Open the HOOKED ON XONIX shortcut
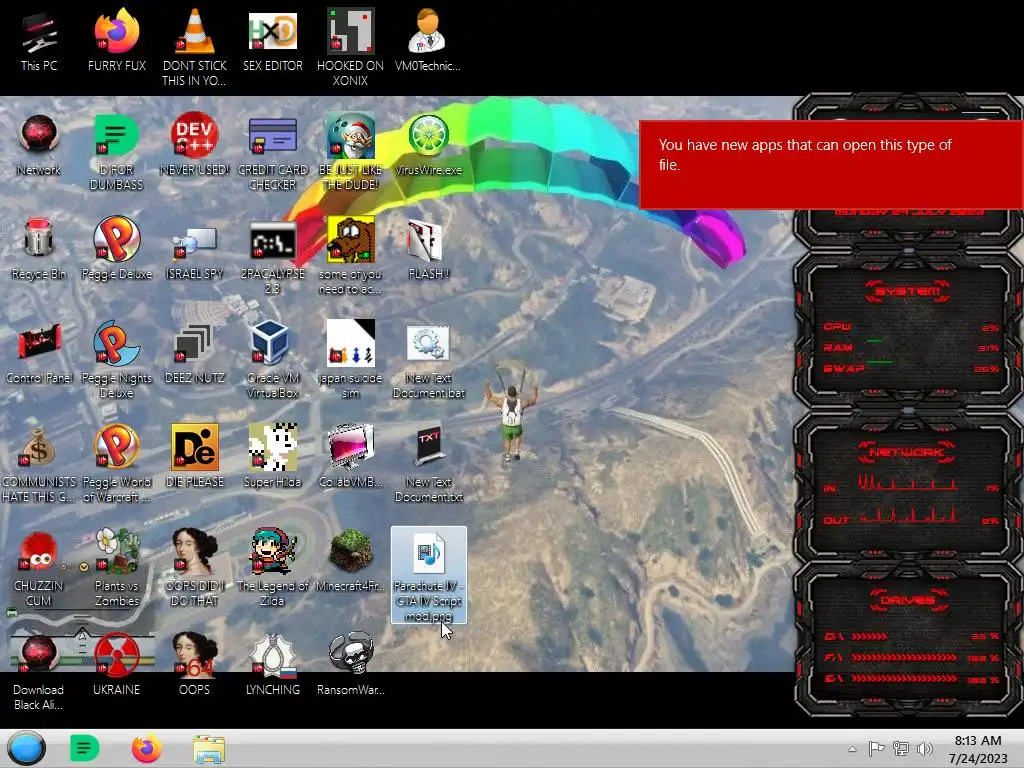Viewport: 1024px width, 768px height. pos(350,48)
